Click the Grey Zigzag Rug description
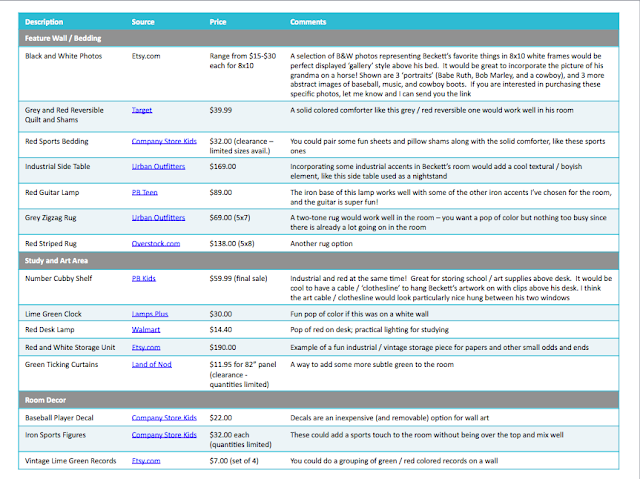Viewport: 640px width, 479px height. [51, 218]
